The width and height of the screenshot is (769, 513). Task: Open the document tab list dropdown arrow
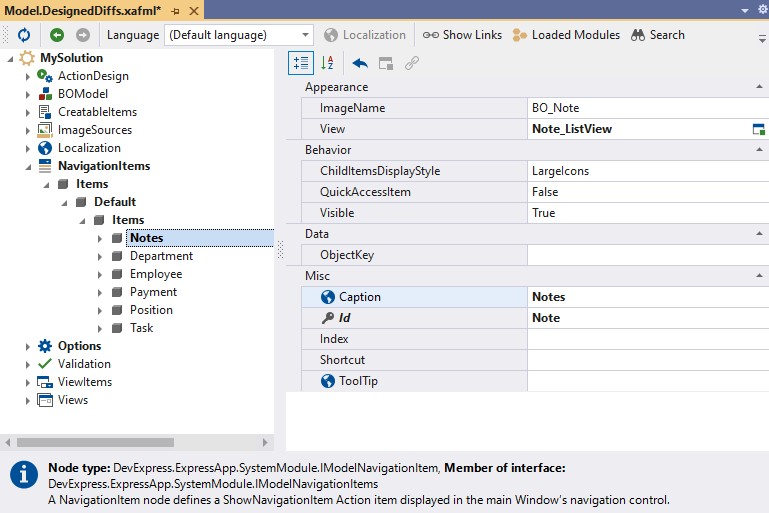tap(745, 10)
